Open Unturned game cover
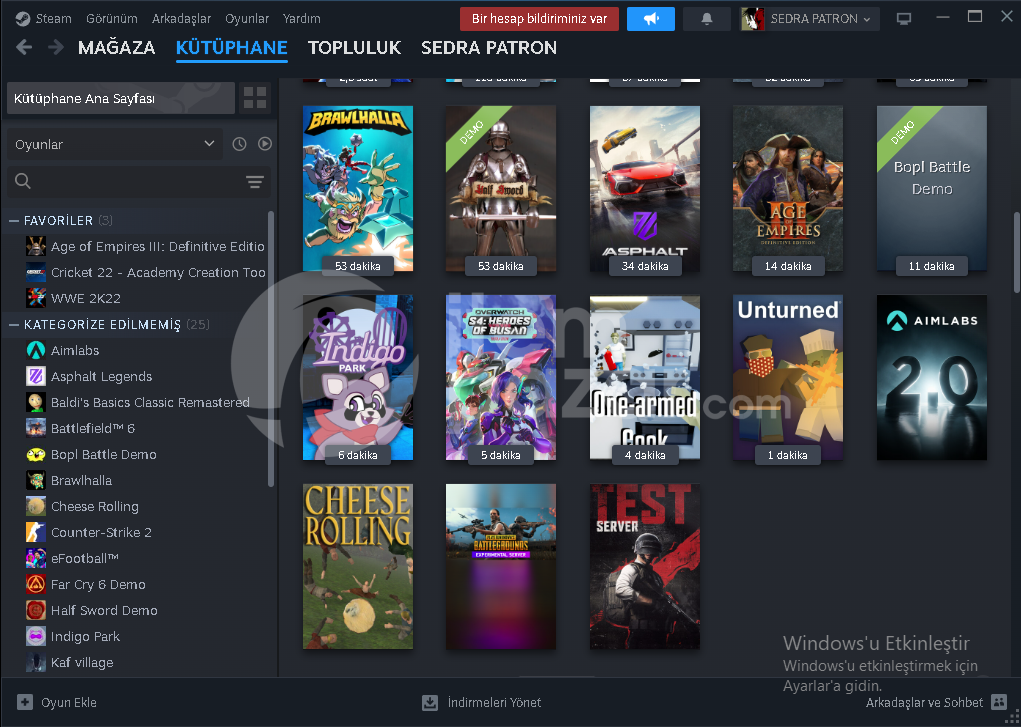The image size is (1021, 727). coord(788,377)
